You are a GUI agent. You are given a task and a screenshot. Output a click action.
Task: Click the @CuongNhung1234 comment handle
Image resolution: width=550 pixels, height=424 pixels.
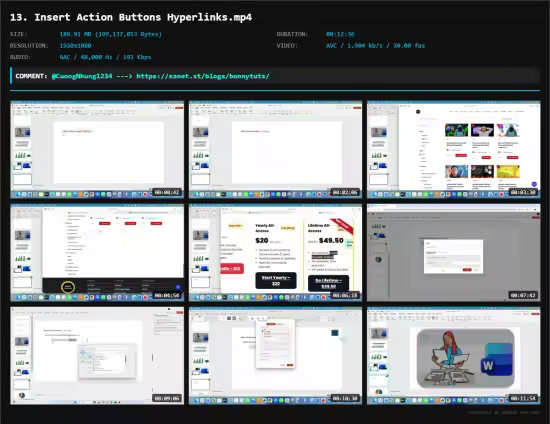(x=82, y=76)
